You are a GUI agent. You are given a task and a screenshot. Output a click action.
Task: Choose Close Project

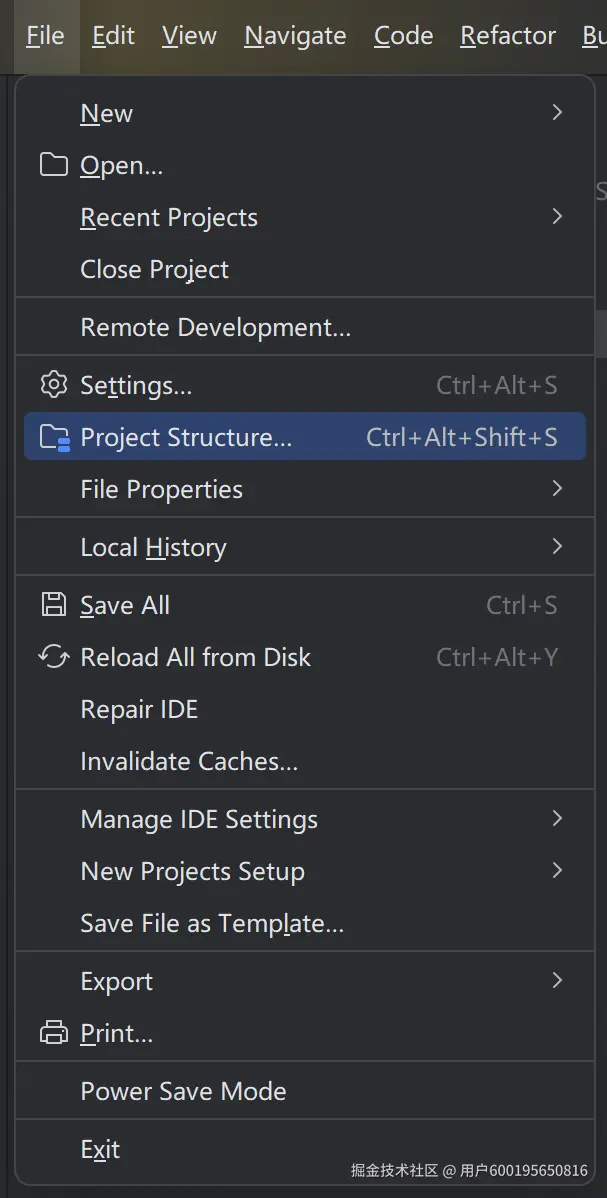click(x=154, y=269)
